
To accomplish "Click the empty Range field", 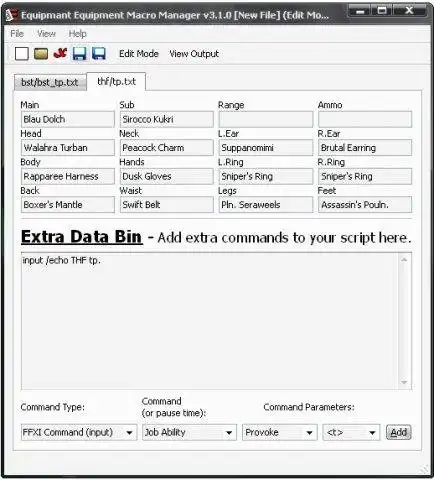I will [x=266, y=119].
